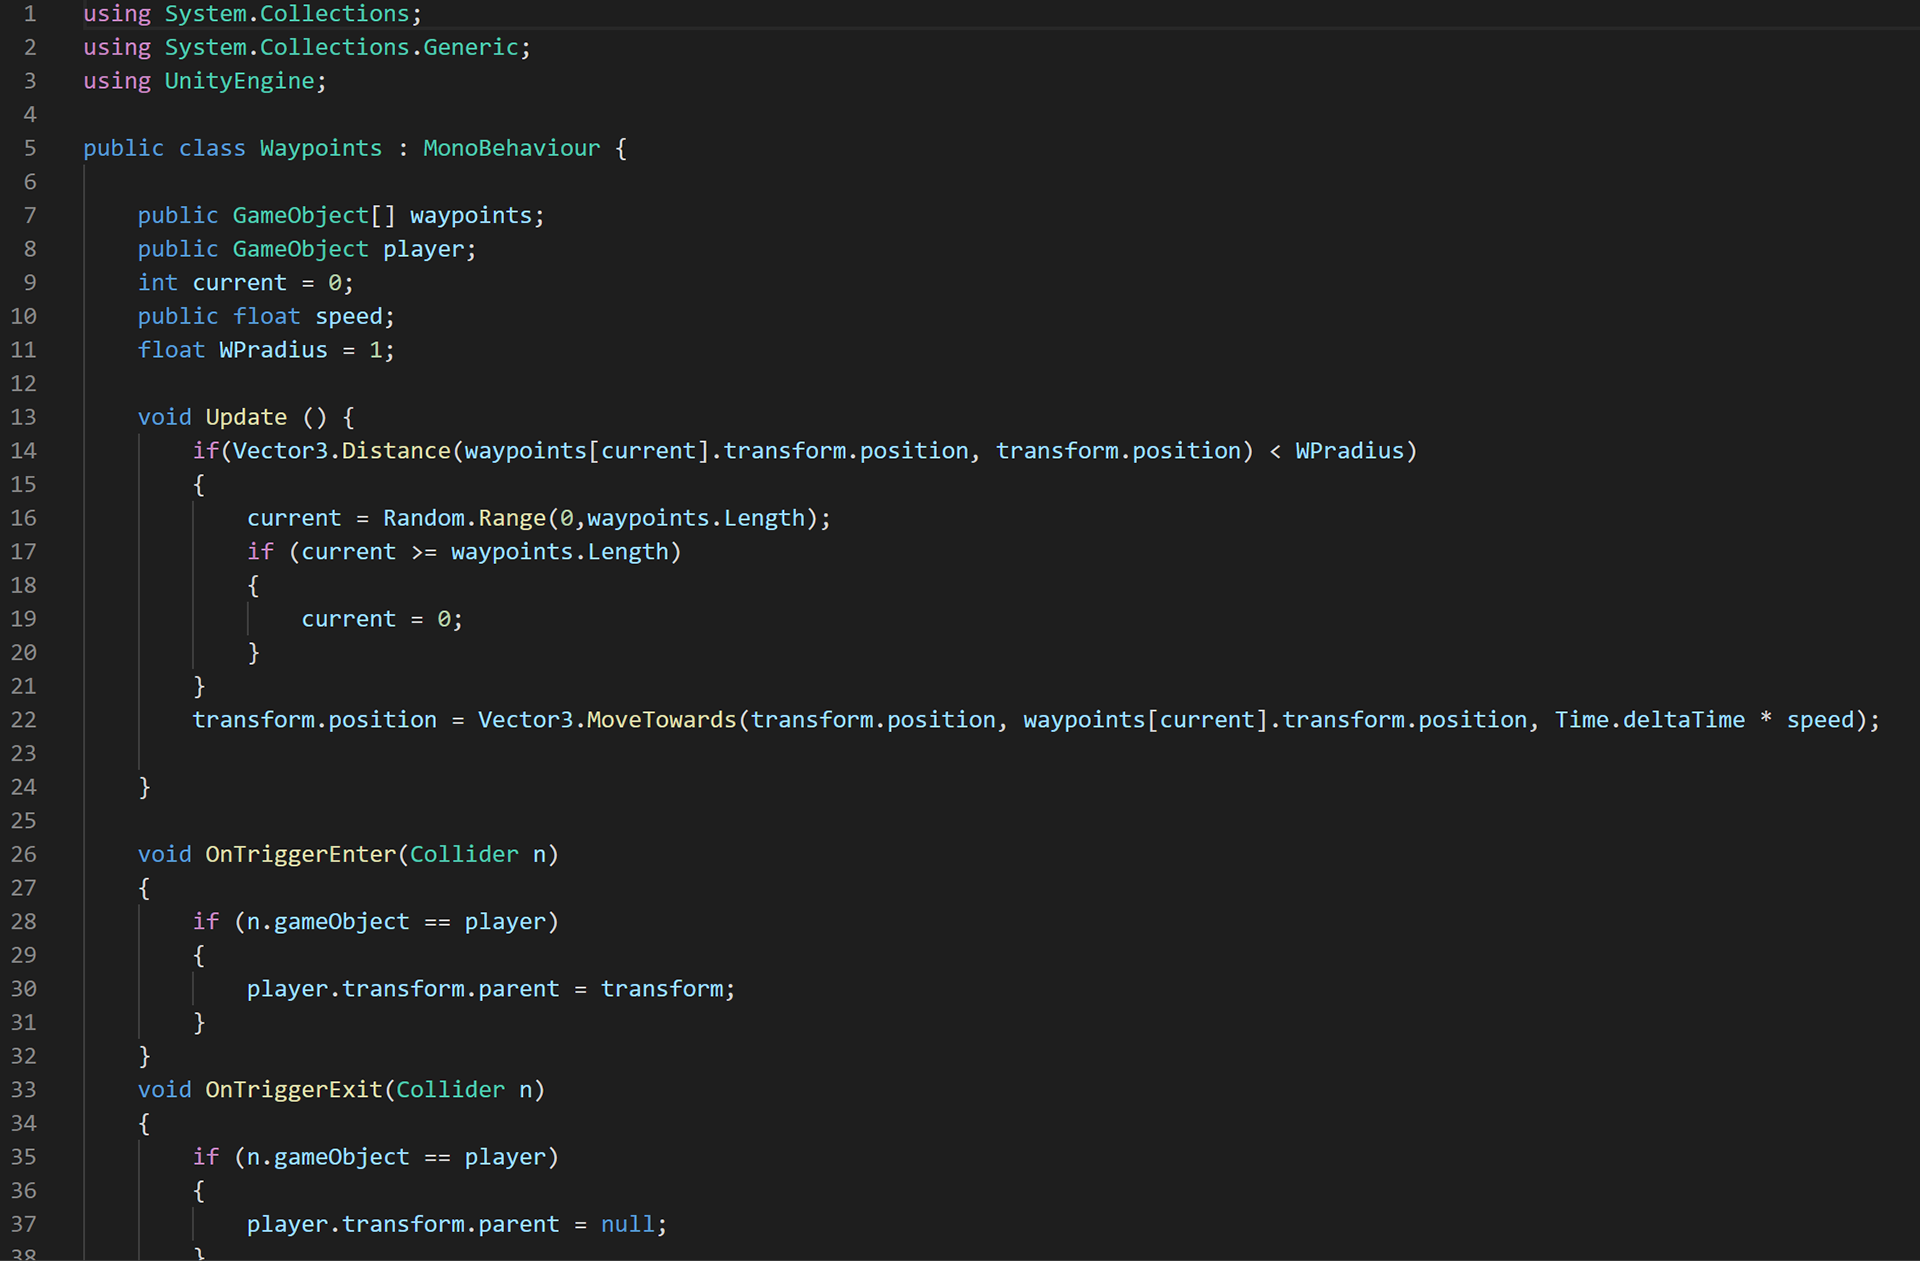Click the OnTriggerEnter method name on line 26

(x=300, y=854)
